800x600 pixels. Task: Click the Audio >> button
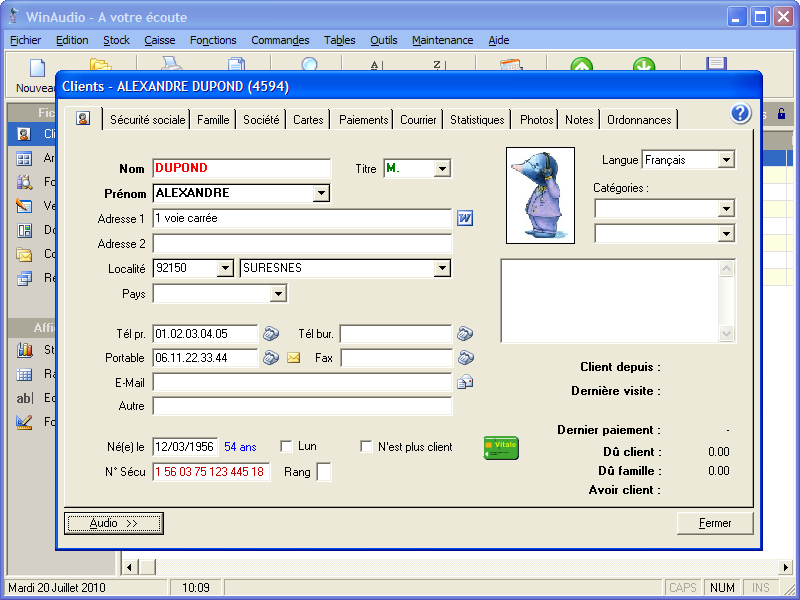pos(114,523)
